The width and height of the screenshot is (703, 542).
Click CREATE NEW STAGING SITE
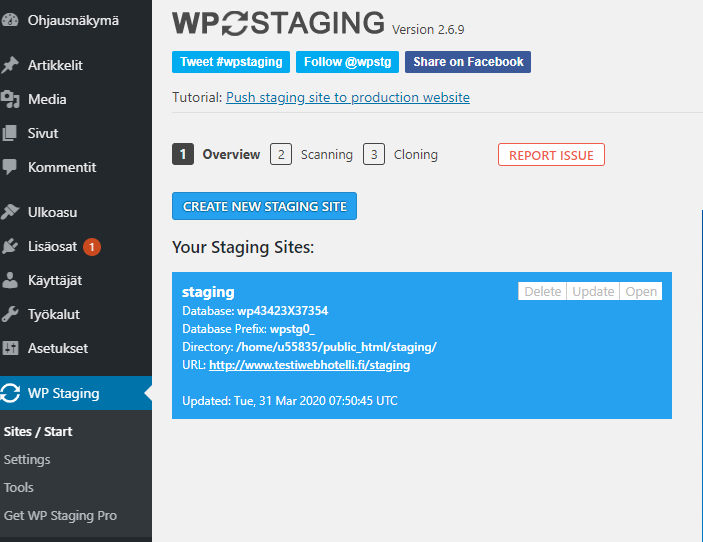pyautogui.click(x=265, y=206)
